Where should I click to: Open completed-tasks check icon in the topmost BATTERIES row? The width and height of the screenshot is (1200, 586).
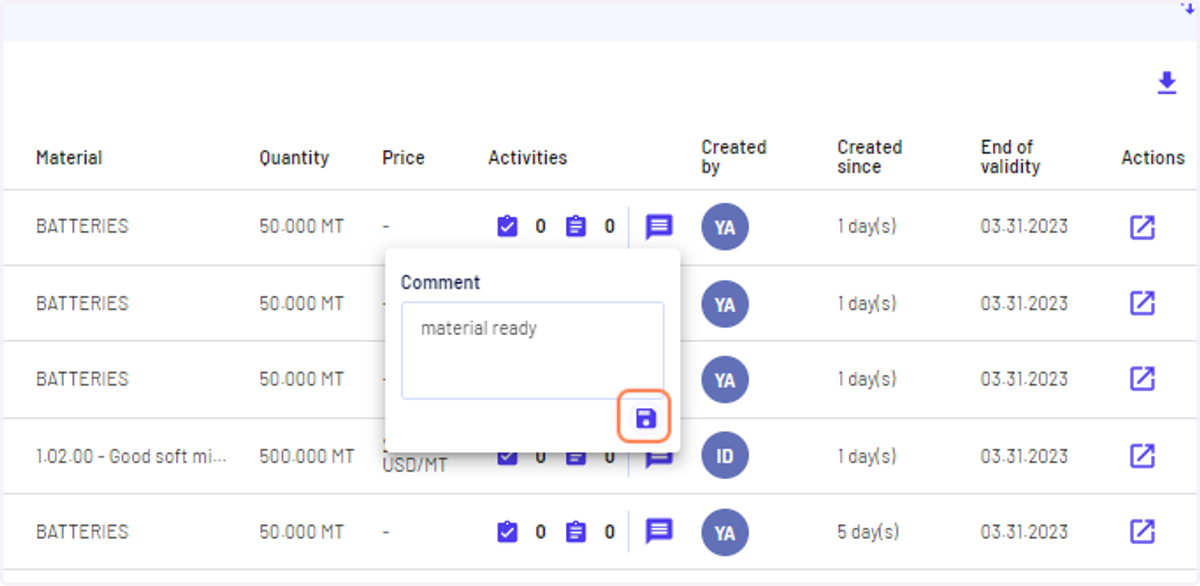pos(508,227)
